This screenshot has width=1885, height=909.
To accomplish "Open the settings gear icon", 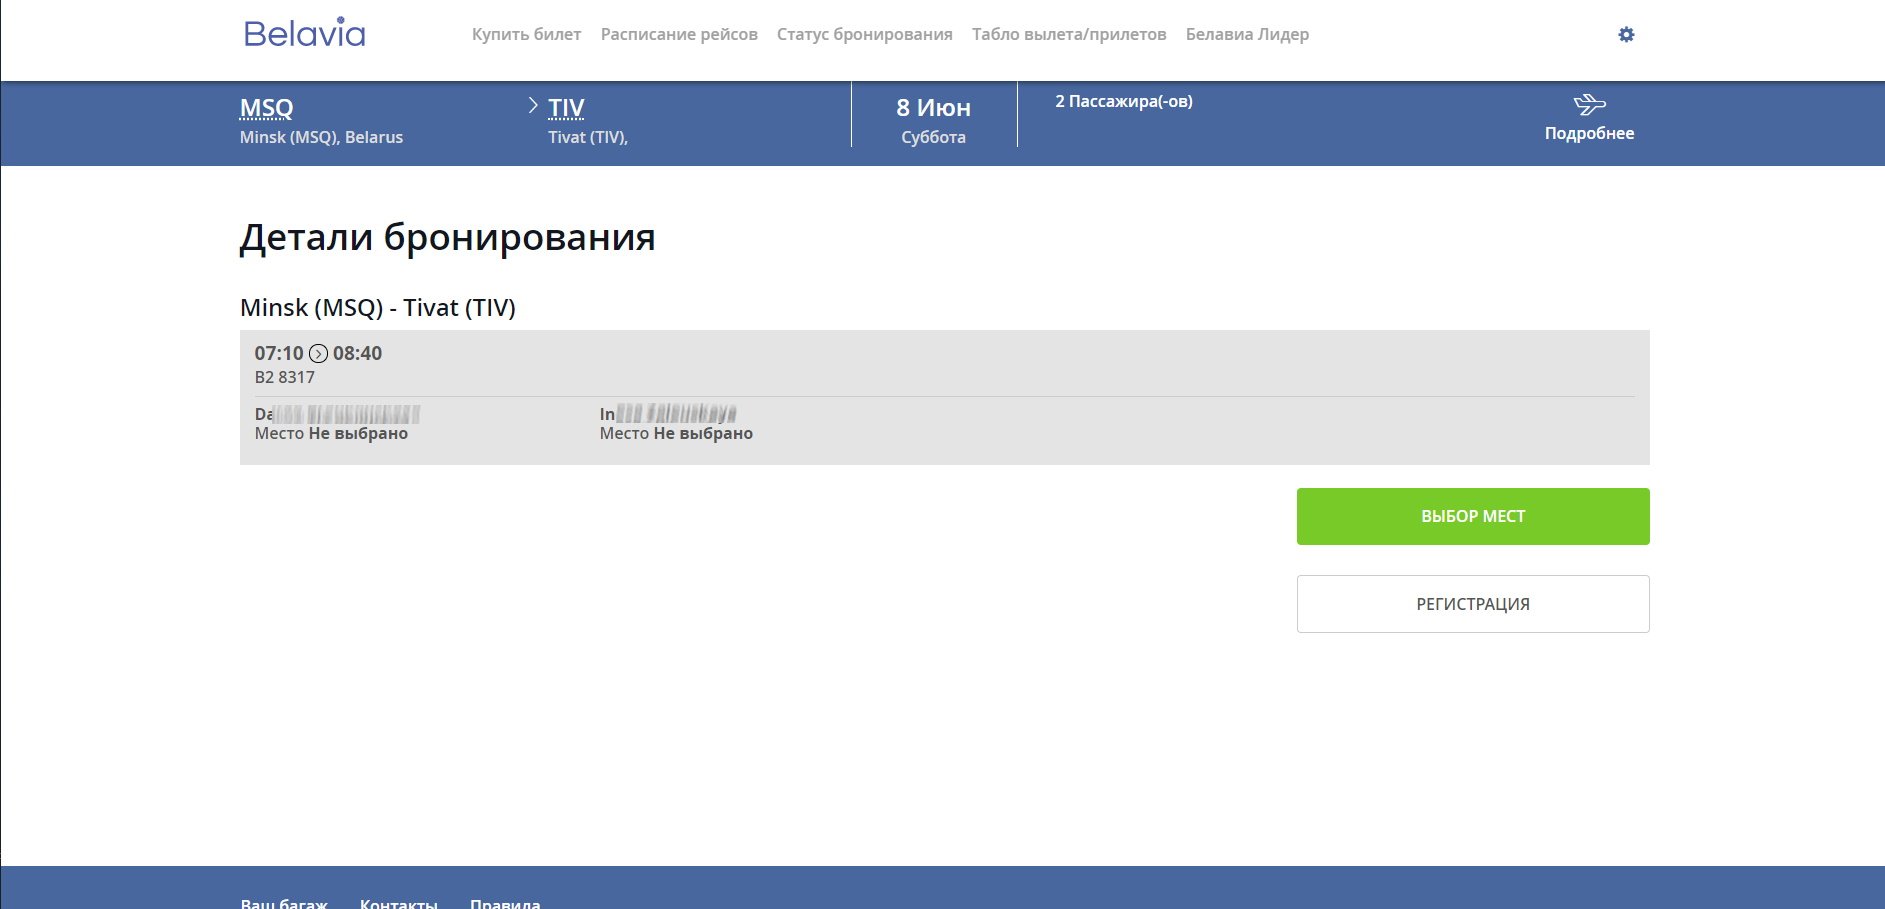I will (1626, 35).
